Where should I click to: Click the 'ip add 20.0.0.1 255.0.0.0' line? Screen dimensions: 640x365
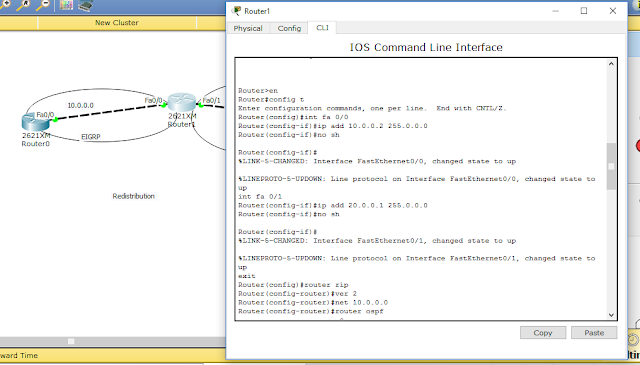(333, 205)
